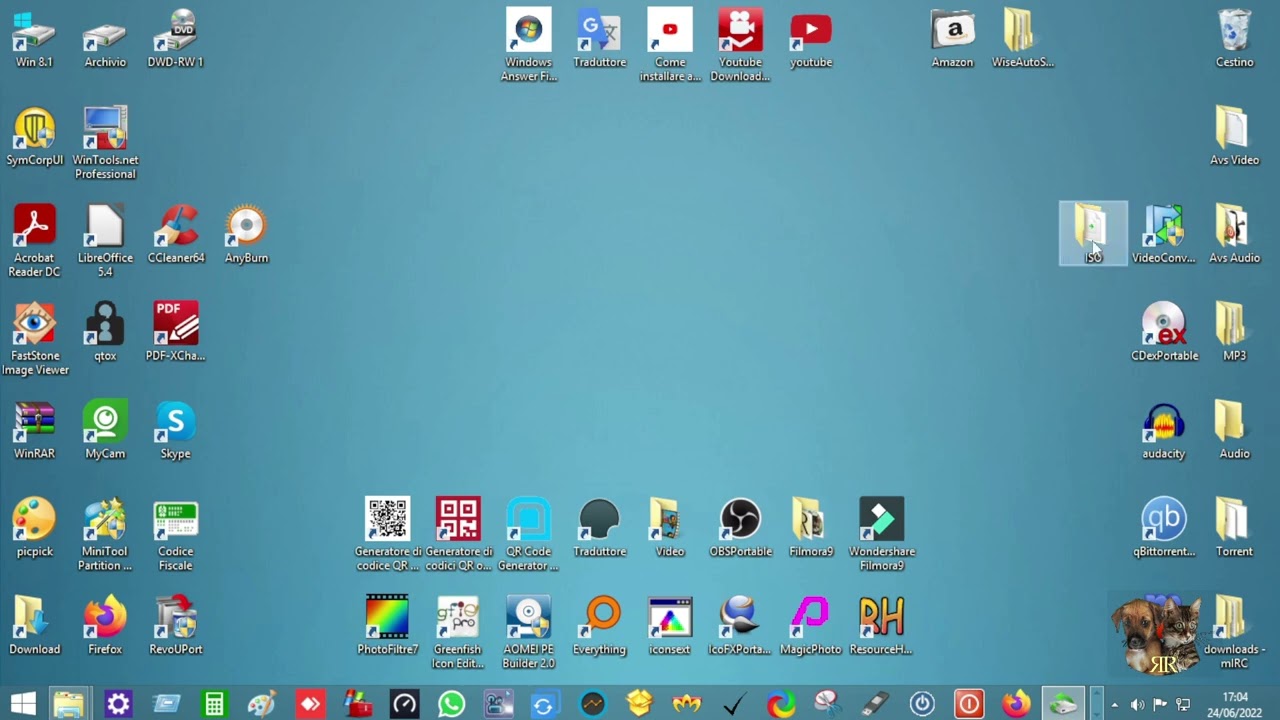Start qBittorrent from the desktop
Image resolution: width=1280 pixels, height=720 pixels.
pyautogui.click(x=1164, y=529)
